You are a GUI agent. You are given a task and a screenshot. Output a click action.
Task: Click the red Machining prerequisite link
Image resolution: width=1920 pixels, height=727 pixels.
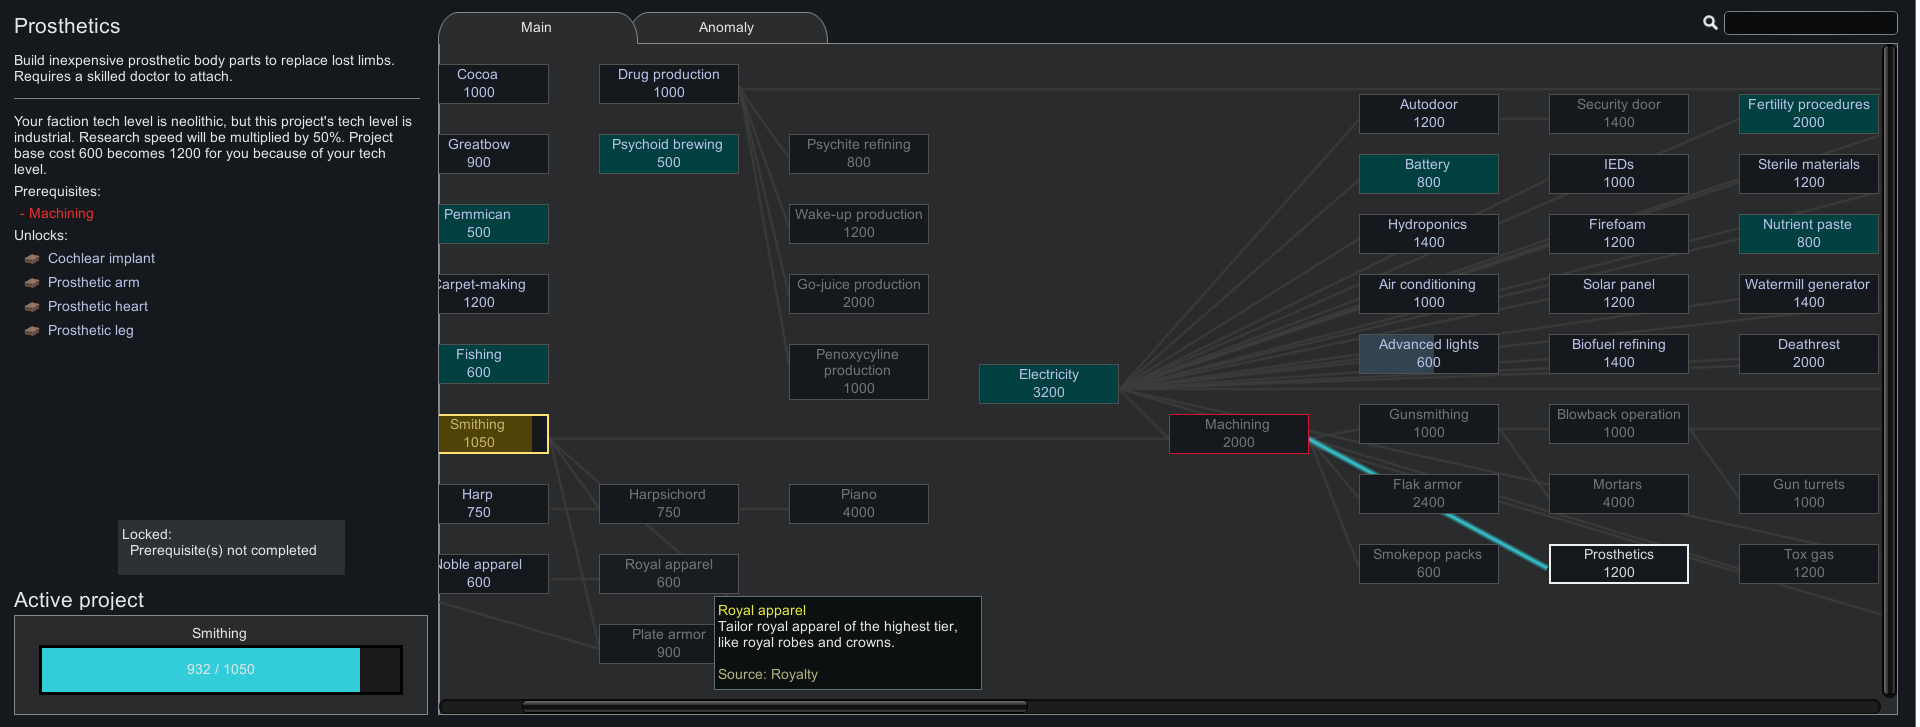61,214
